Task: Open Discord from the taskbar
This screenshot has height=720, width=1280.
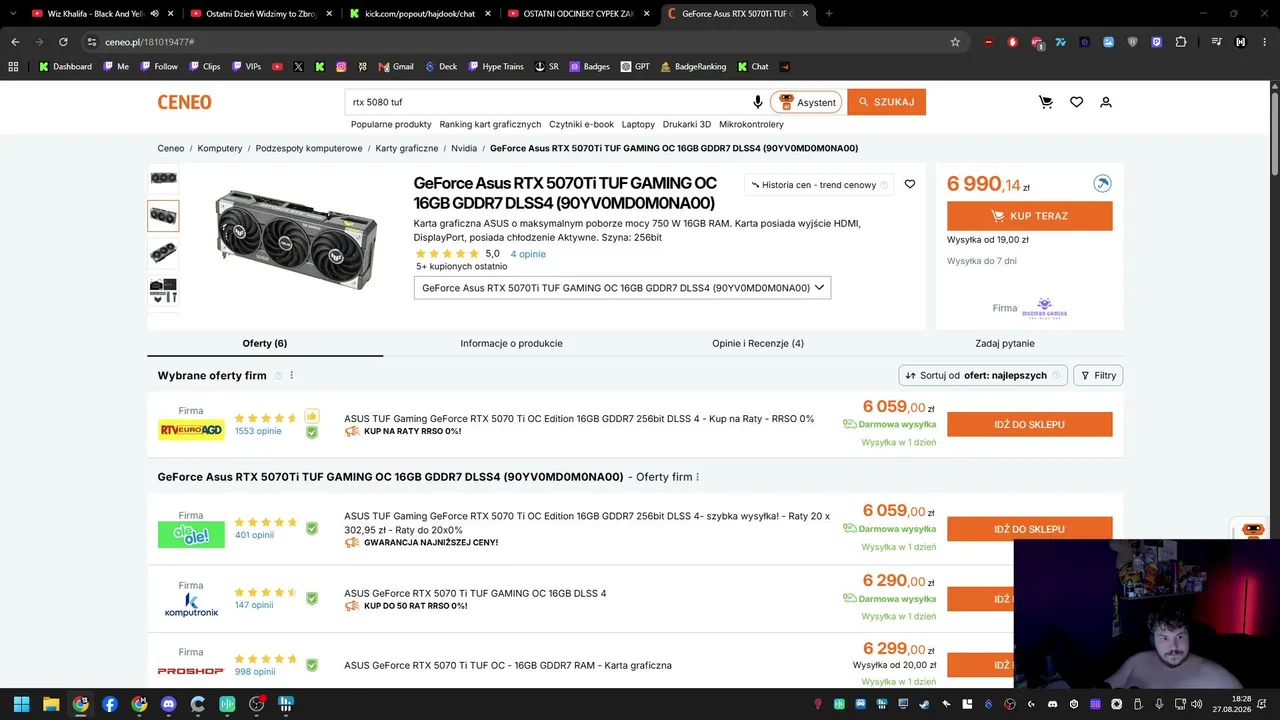Action: (168, 704)
